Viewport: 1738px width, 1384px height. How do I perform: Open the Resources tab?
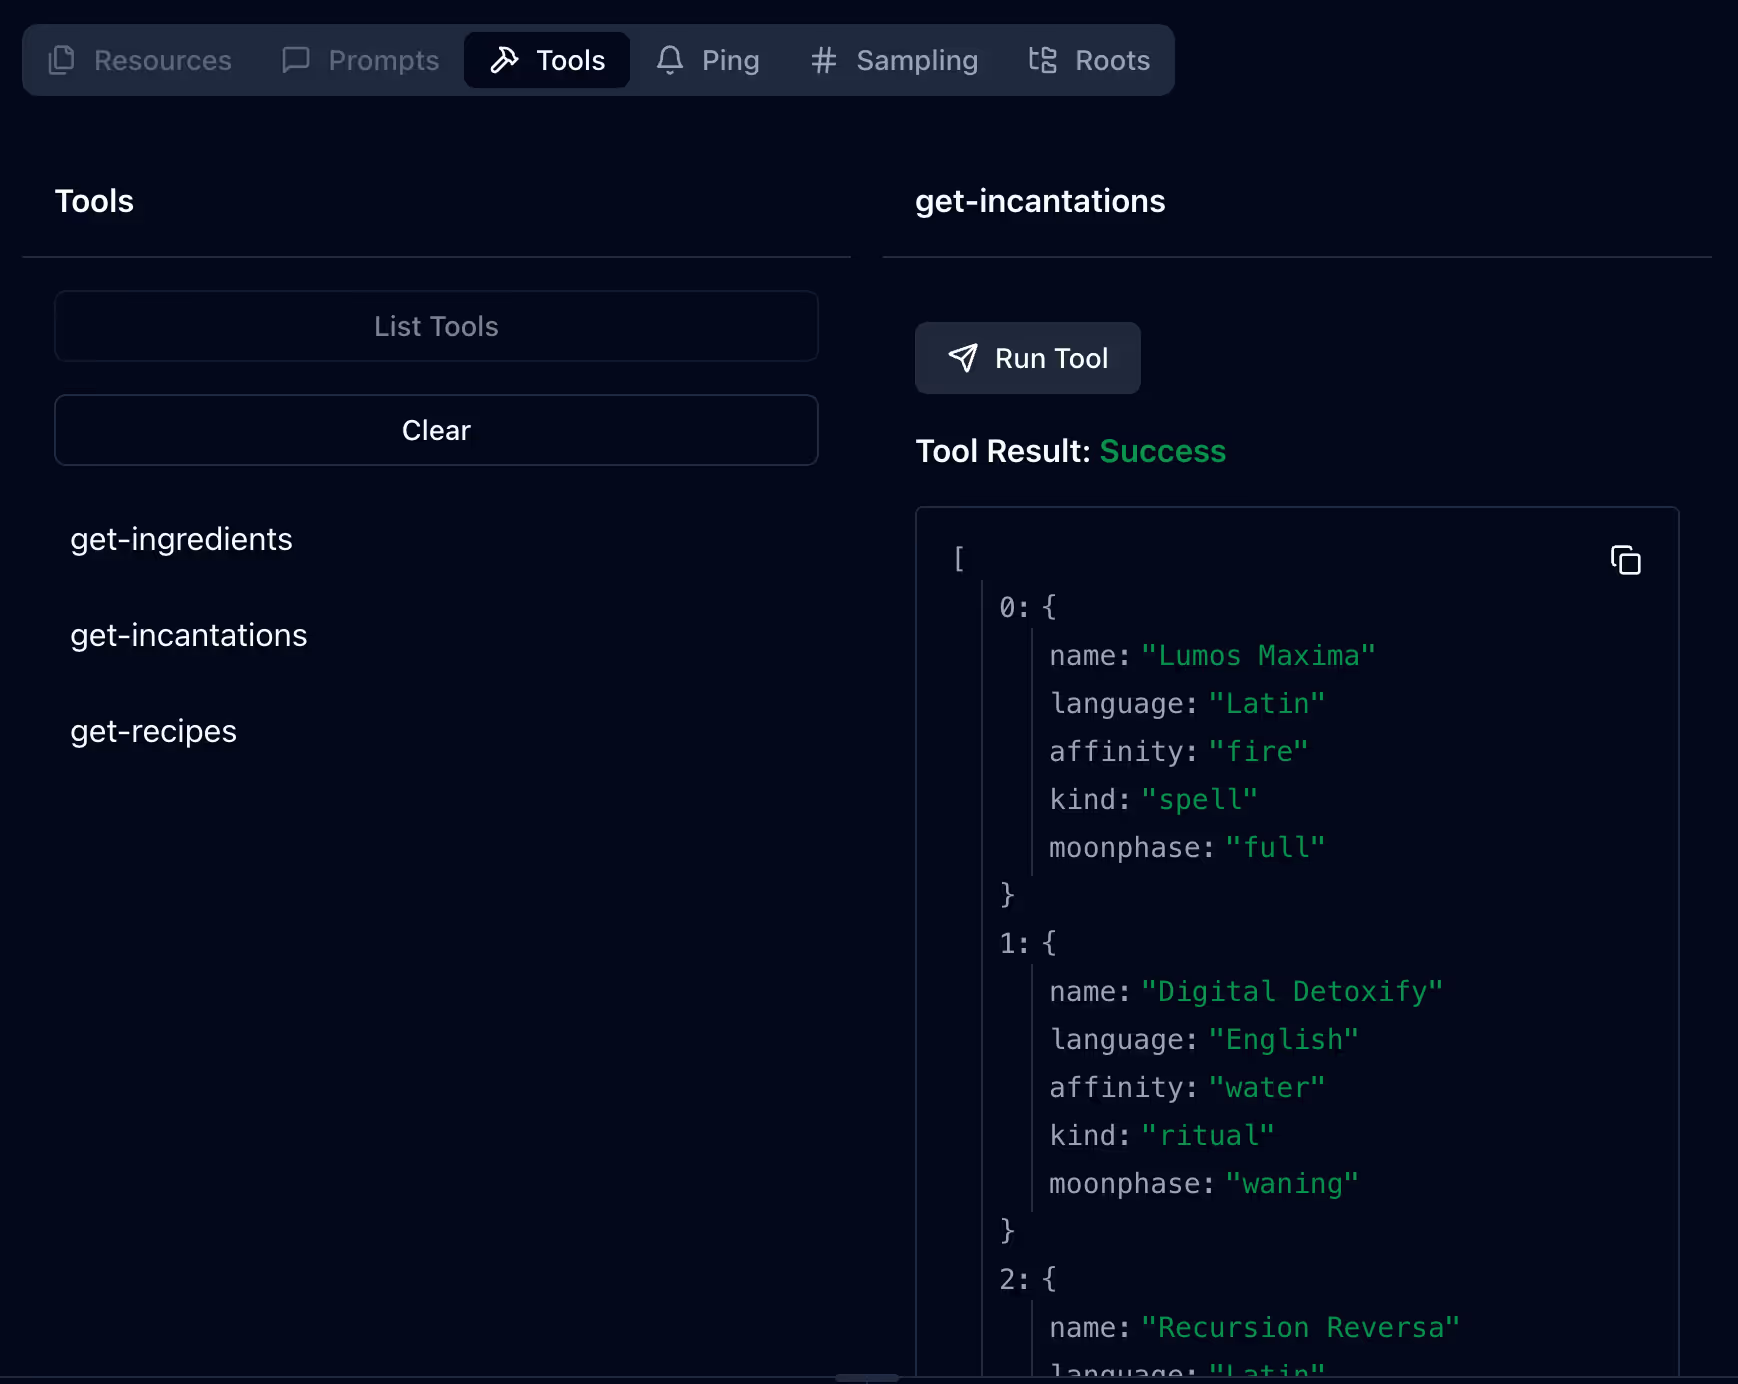click(x=140, y=59)
